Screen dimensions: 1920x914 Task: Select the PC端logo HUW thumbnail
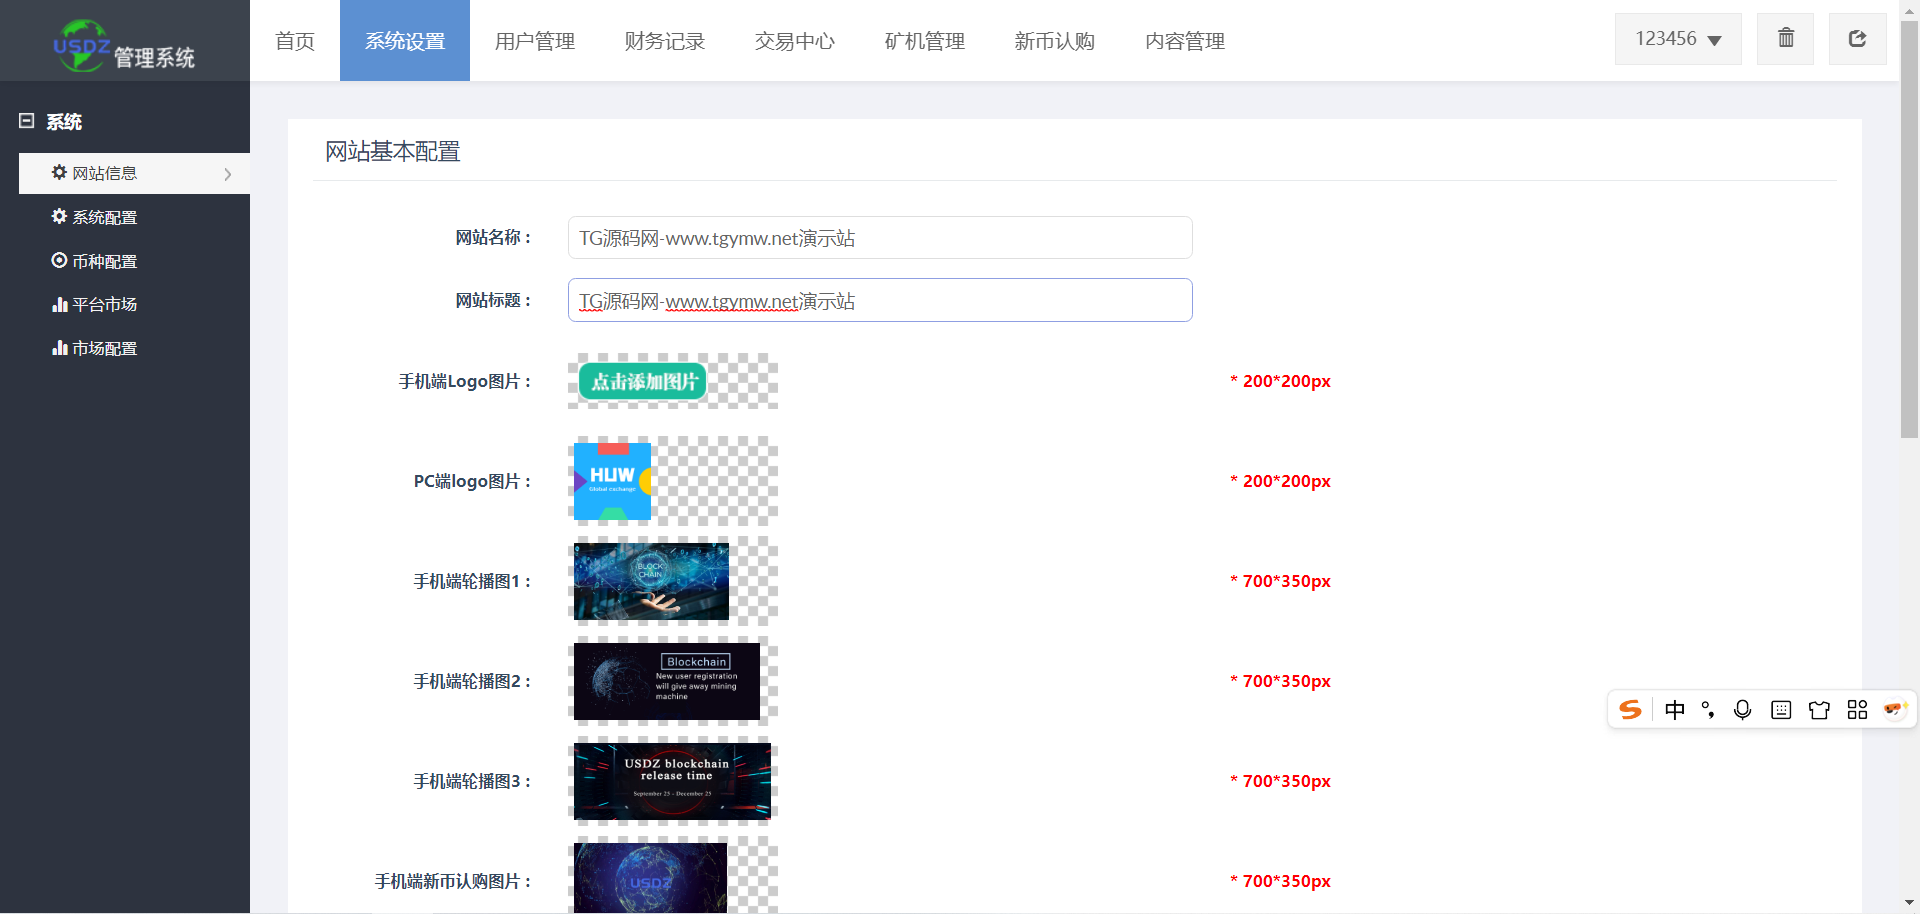coord(612,481)
